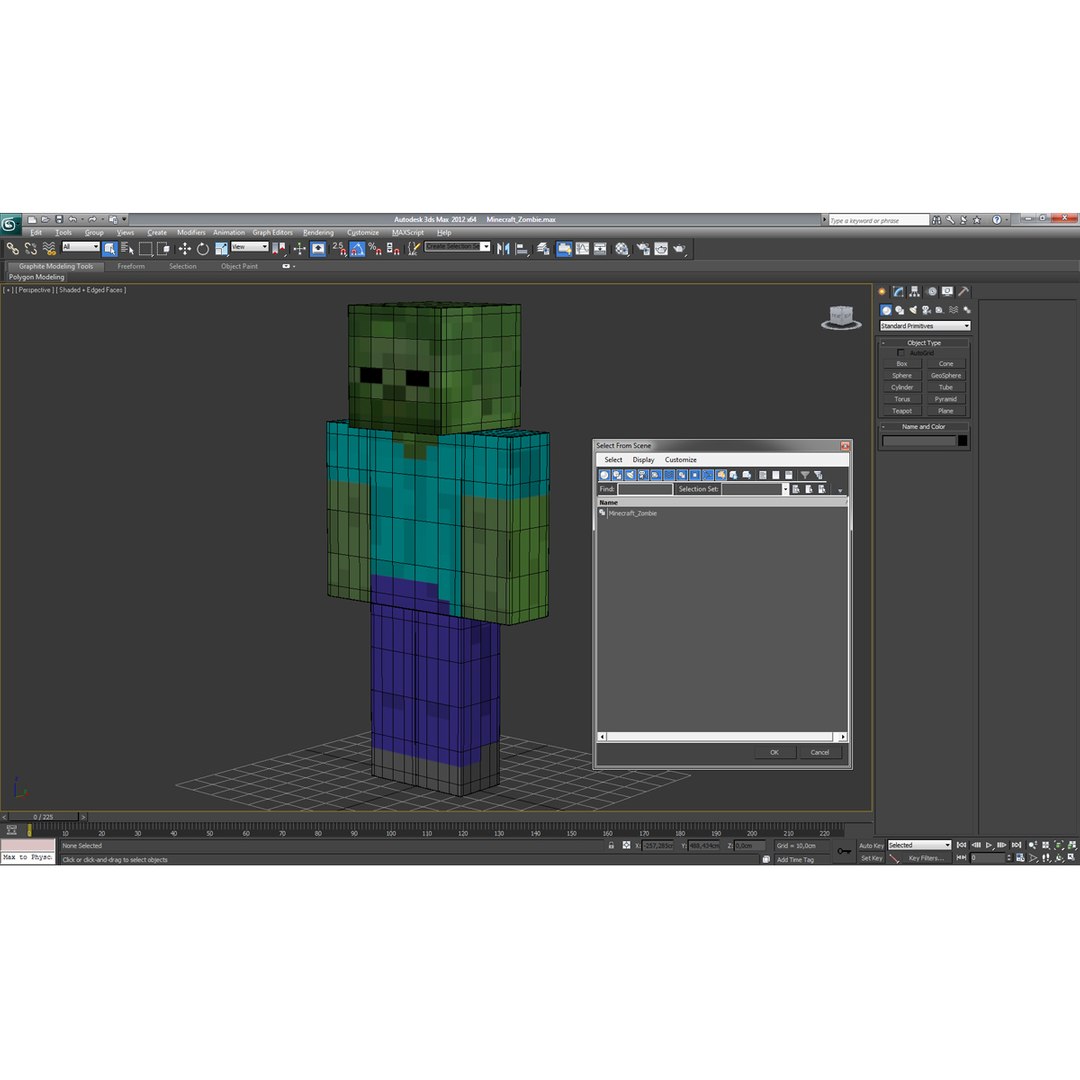Open Selection Set dropdown in dialog
Viewport: 1080px width, 1080px height.
tap(785, 489)
